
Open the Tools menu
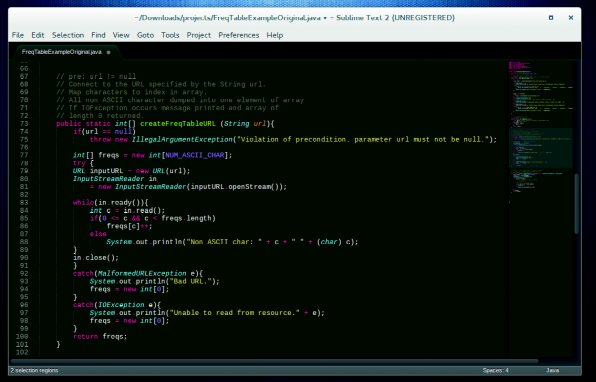tap(170, 35)
